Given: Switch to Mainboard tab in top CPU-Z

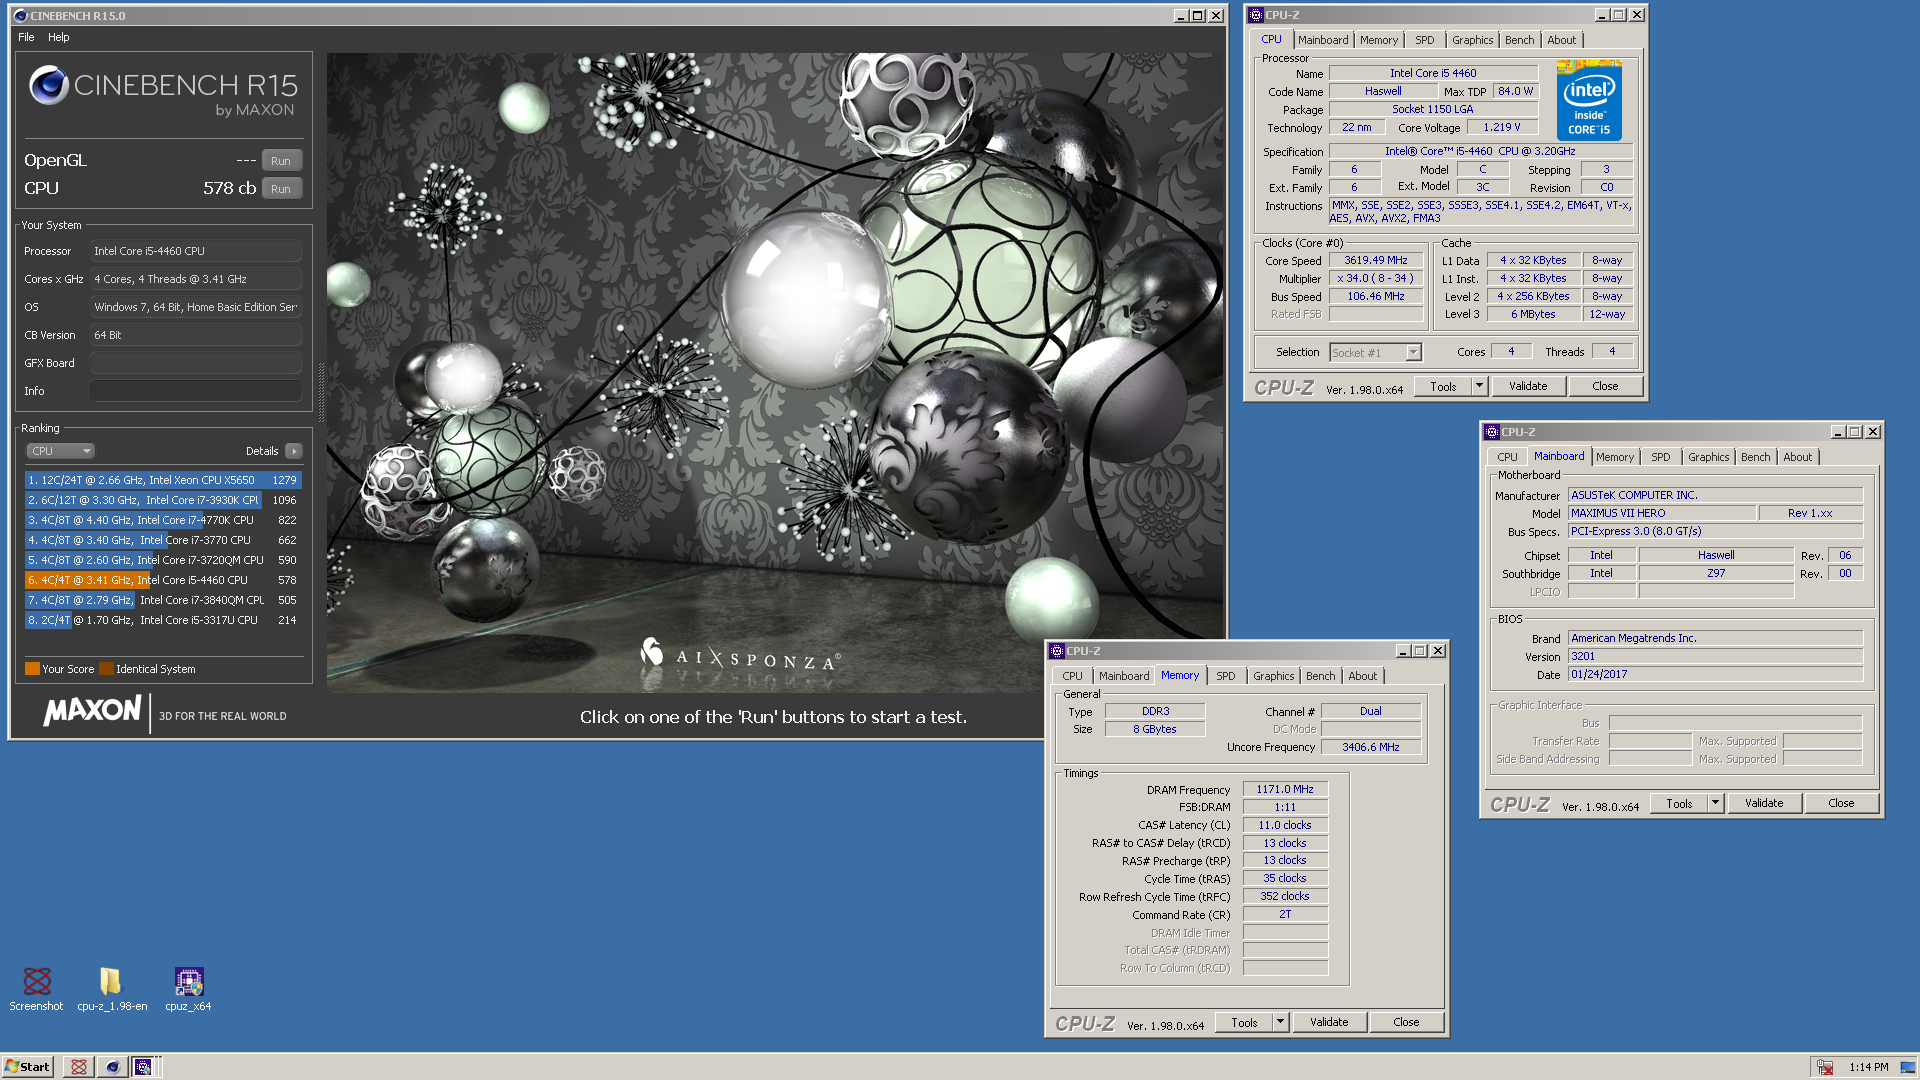Looking at the screenshot, I should coord(1323,40).
